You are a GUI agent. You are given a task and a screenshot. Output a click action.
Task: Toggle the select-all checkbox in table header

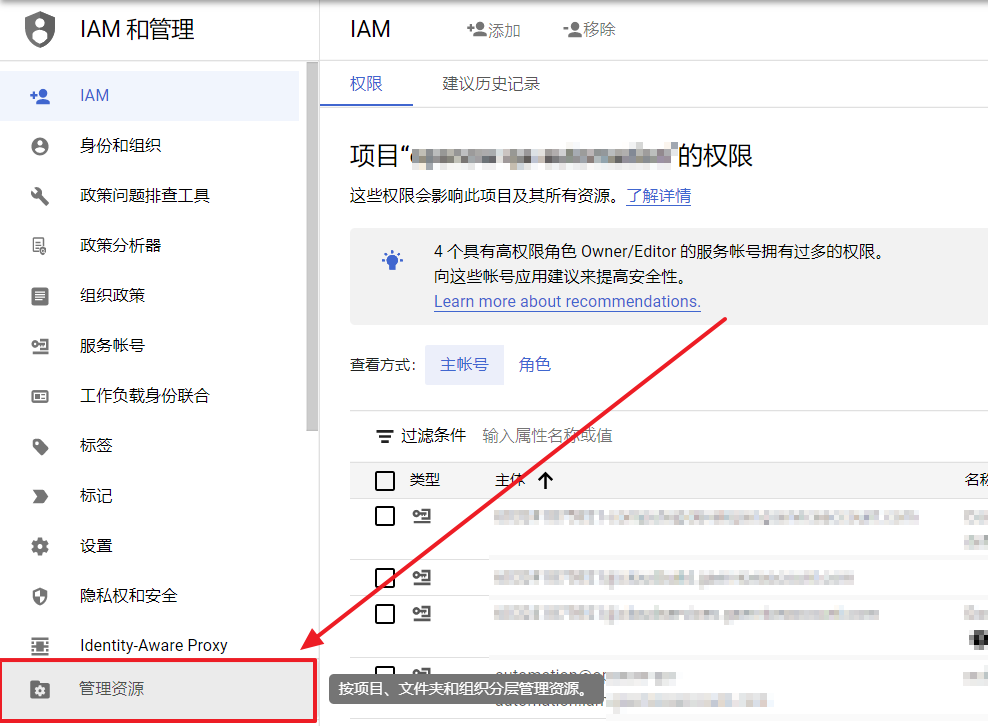coord(385,481)
